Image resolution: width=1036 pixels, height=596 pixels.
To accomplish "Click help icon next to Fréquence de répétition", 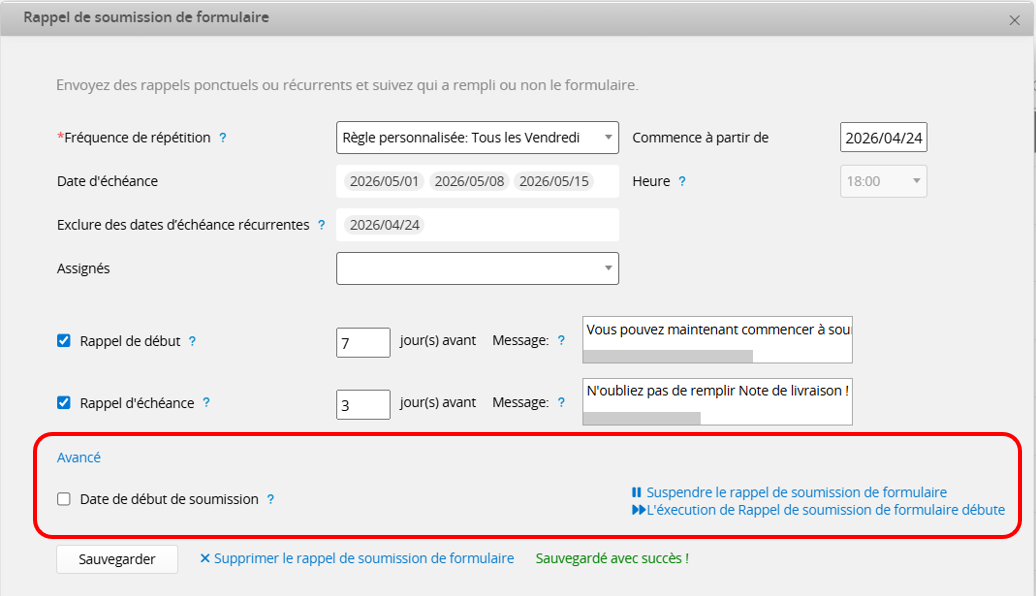I will point(223,138).
